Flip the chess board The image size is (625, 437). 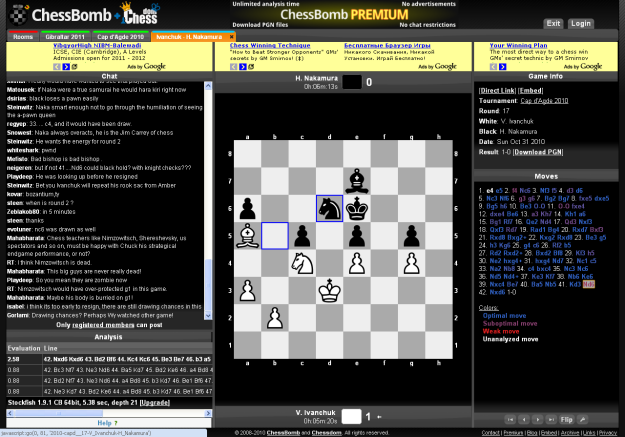pos(567,419)
